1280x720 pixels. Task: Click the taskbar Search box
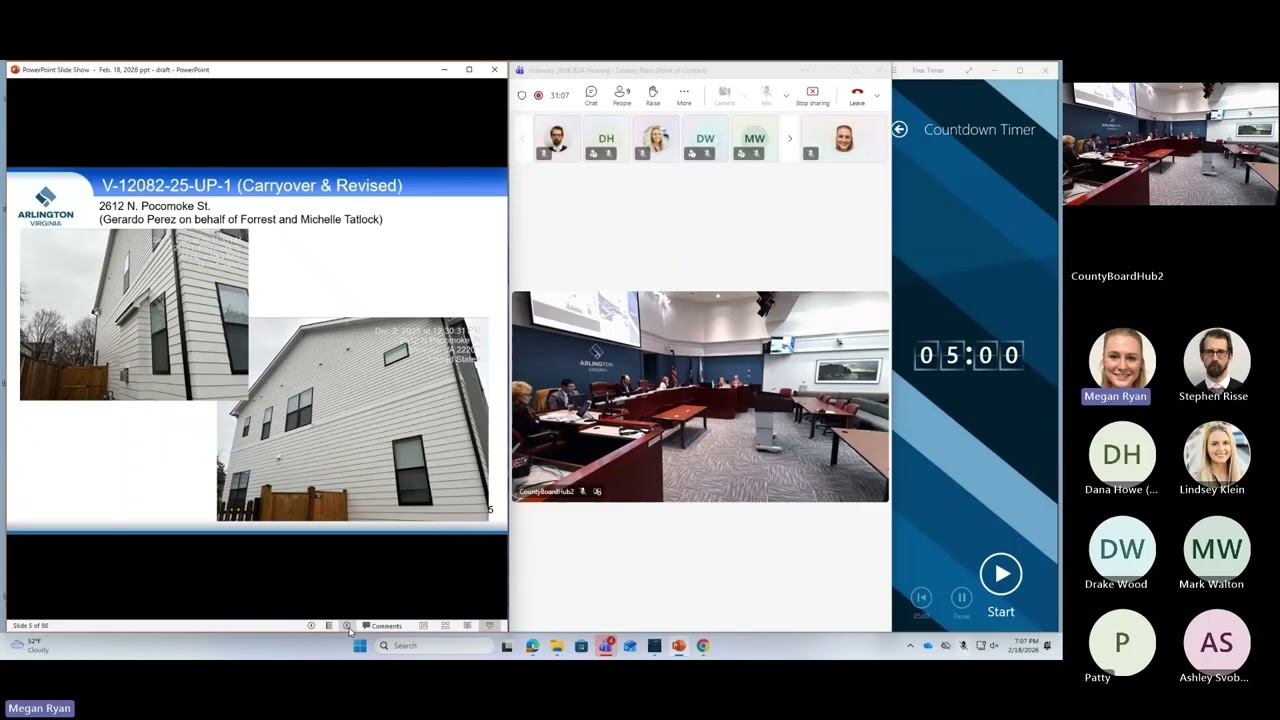pos(435,646)
